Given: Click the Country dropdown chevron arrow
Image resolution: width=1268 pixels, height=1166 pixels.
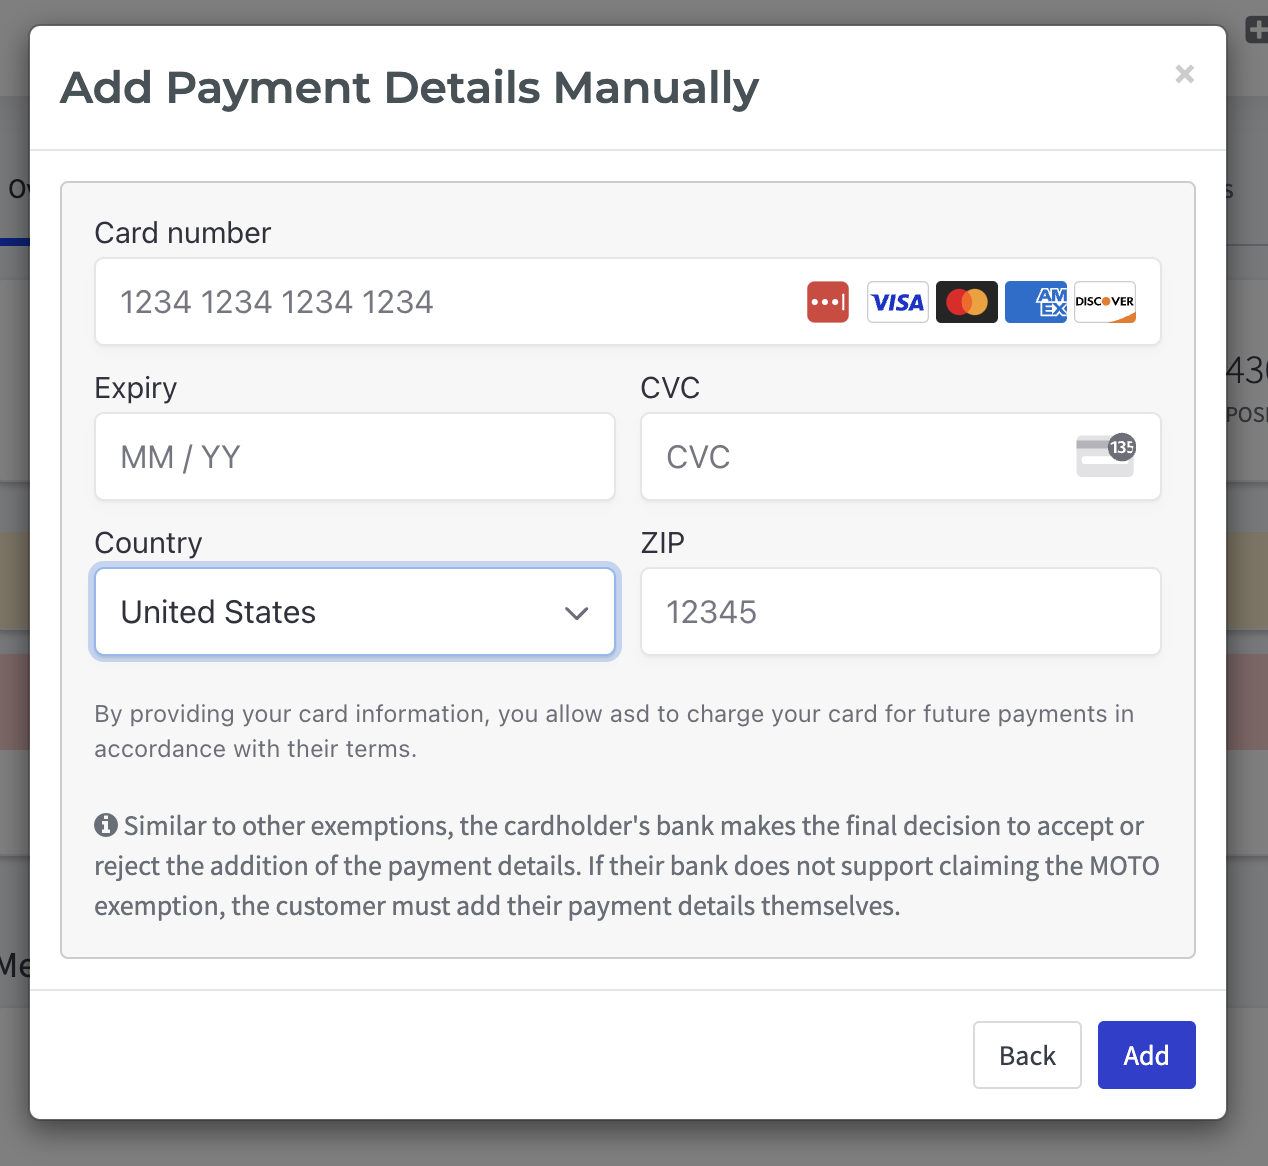Looking at the screenshot, I should pos(576,613).
